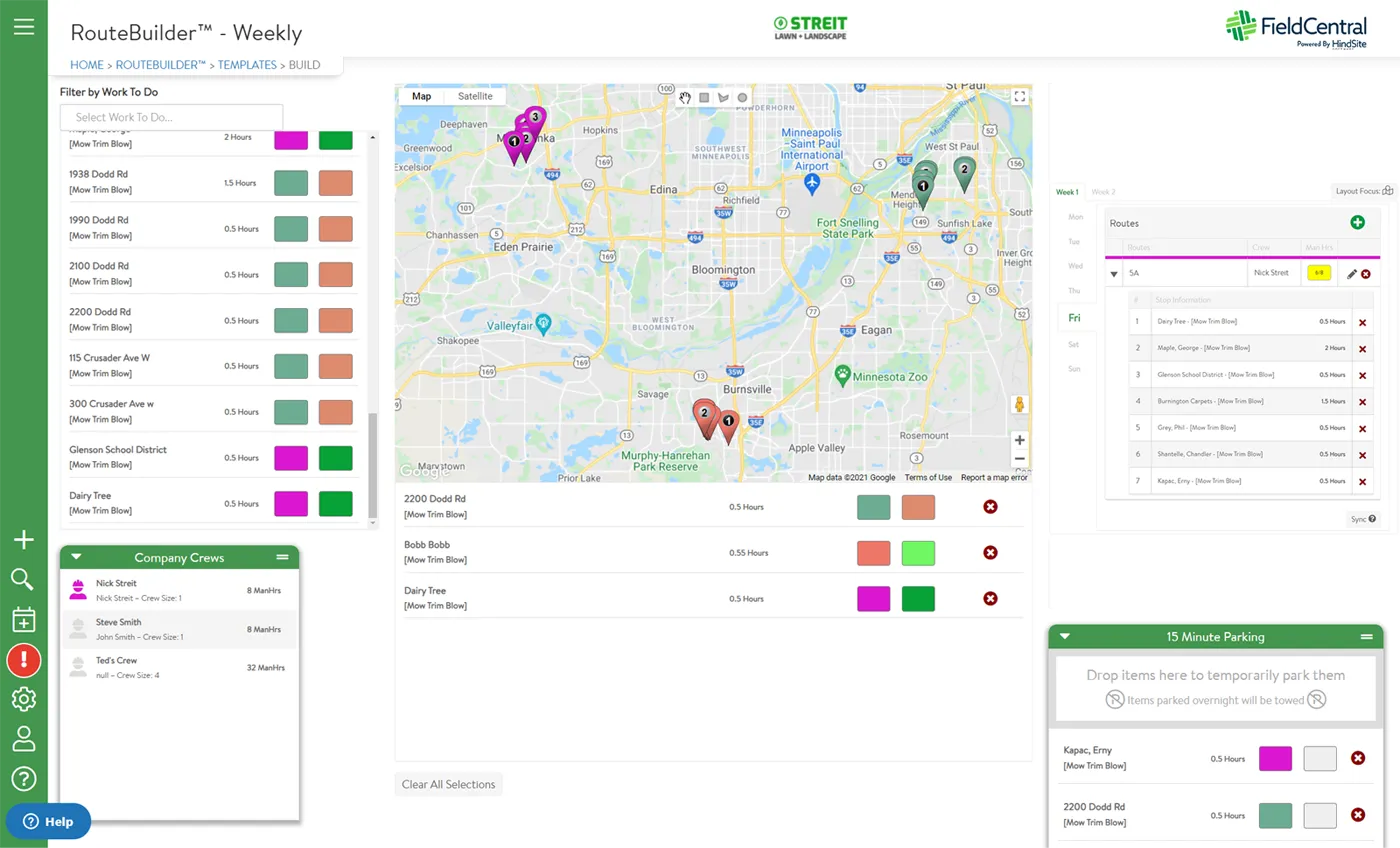The image size is (1400, 848).
Task: Collapse the 15 Minute Parking panel arrow
Action: point(1064,636)
